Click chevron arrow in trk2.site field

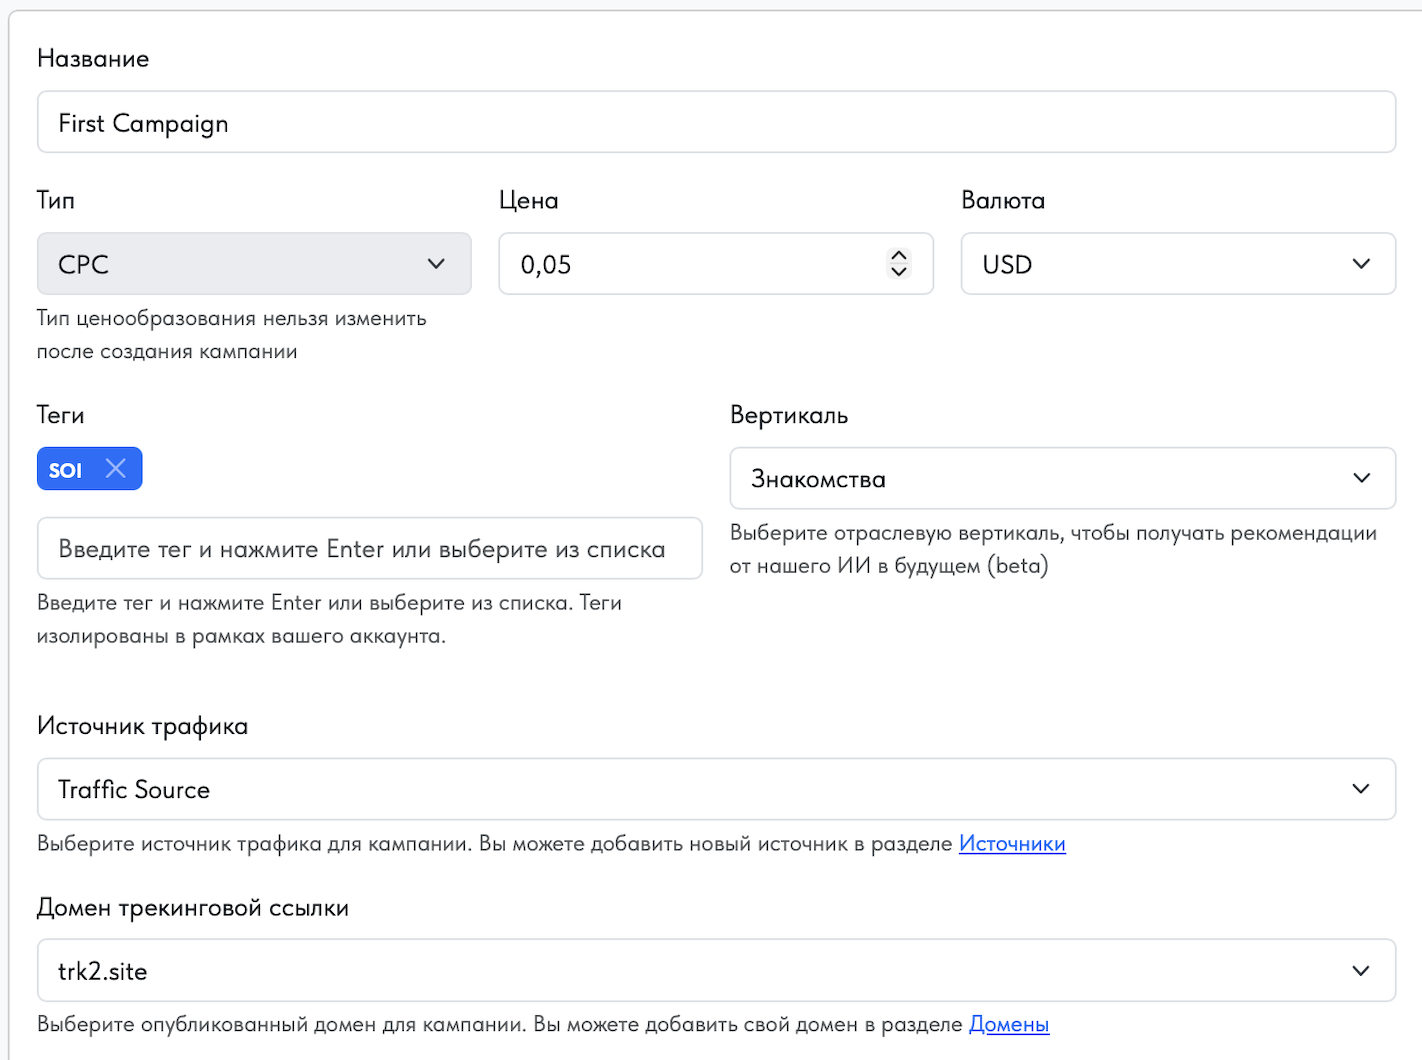(1361, 970)
